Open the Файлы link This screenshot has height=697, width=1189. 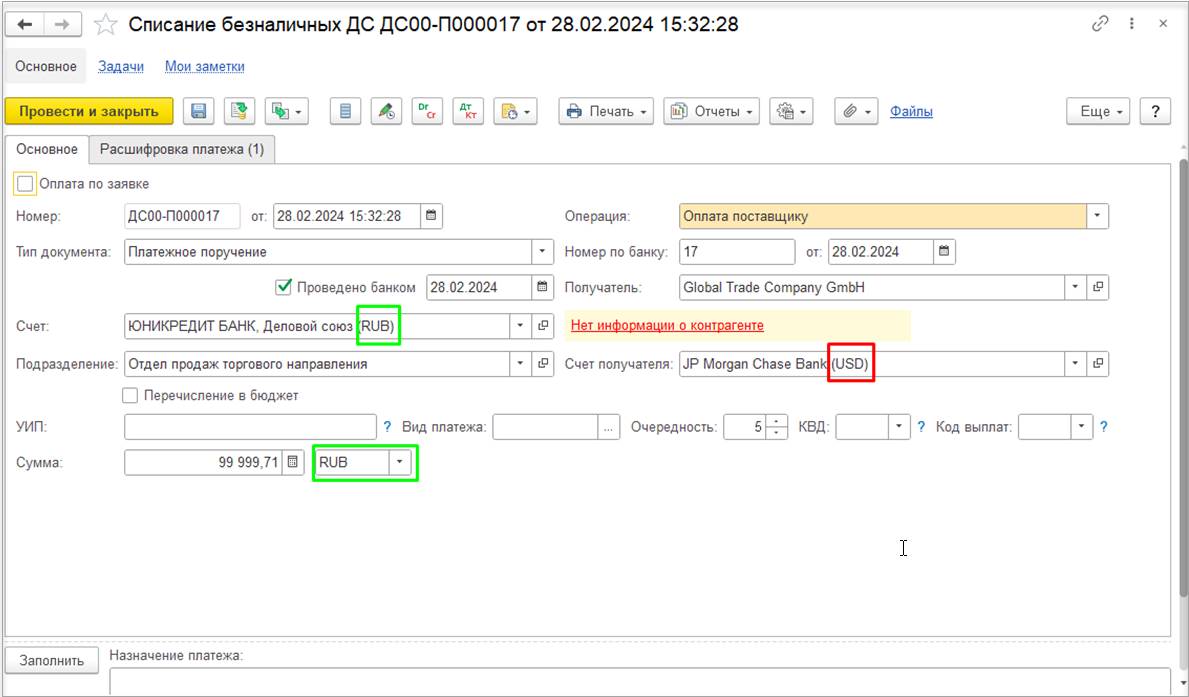click(x=911, y=111)
